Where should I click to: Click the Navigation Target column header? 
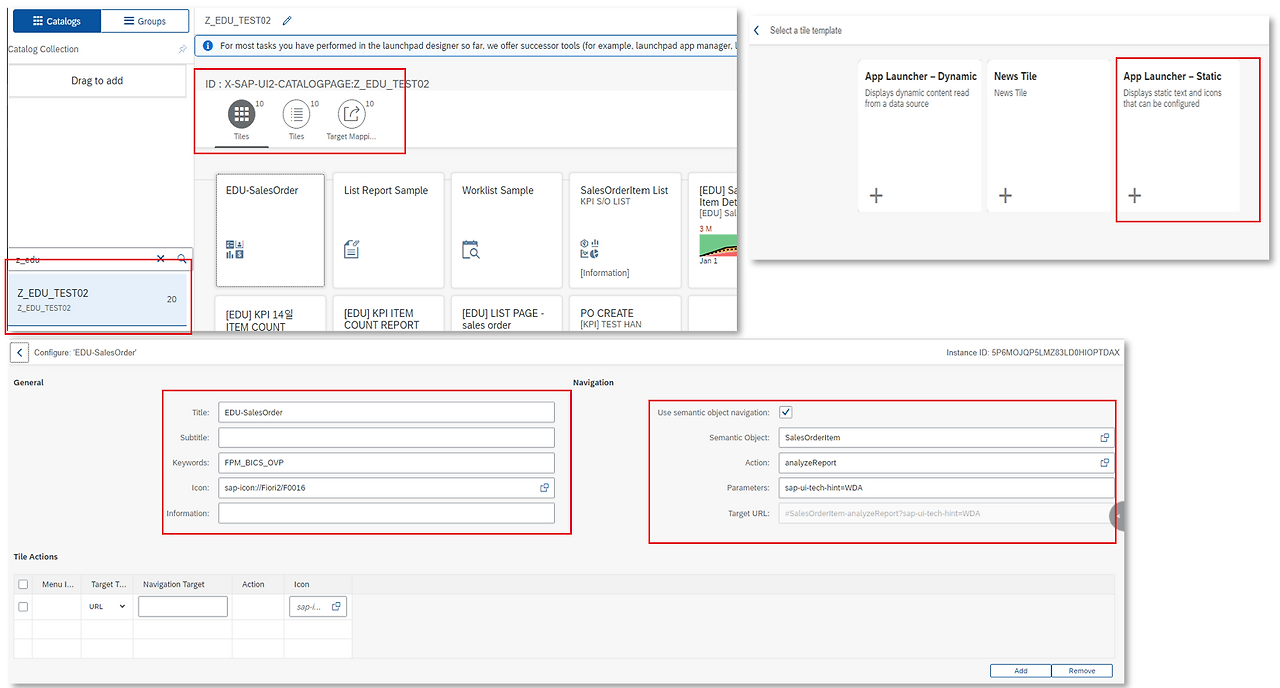[173, 584]
